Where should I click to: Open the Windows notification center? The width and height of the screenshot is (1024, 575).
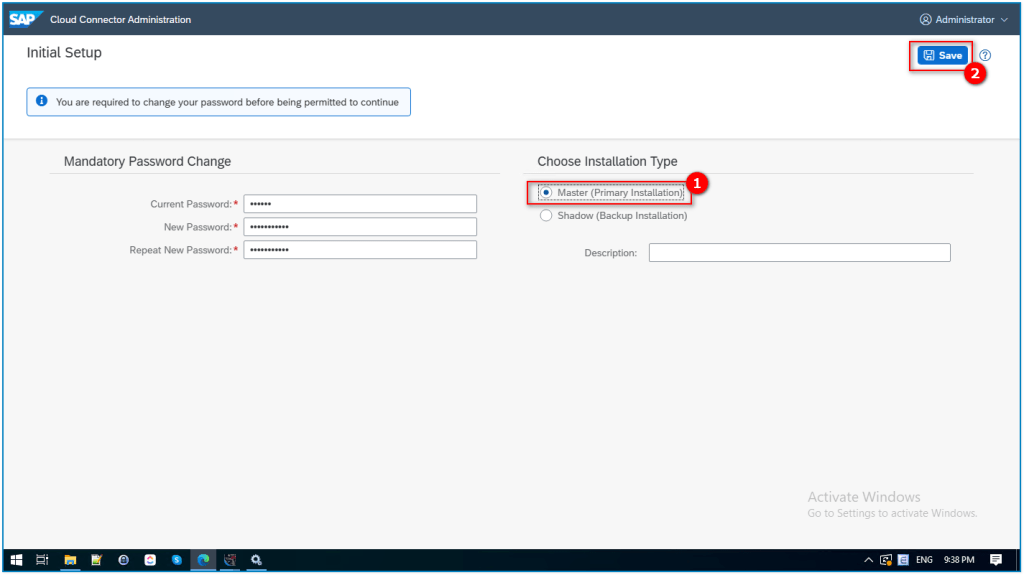[995, 560]
